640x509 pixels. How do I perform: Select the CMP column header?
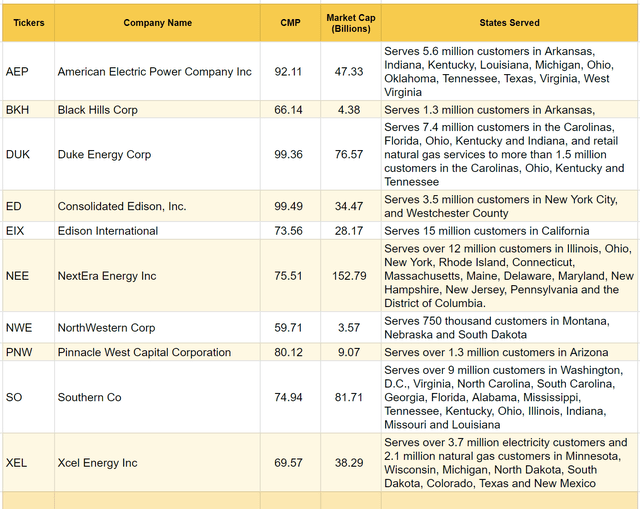290,23
